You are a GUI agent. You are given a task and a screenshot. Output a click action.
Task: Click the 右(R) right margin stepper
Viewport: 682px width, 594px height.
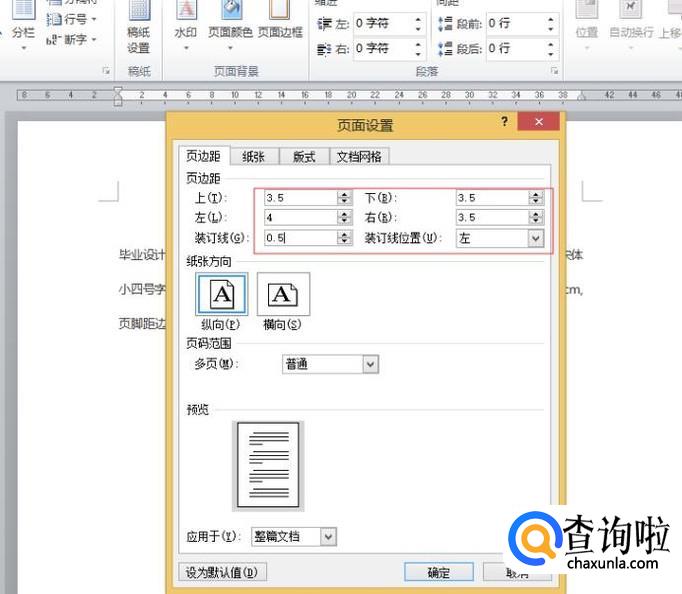(x=536, y=217)
